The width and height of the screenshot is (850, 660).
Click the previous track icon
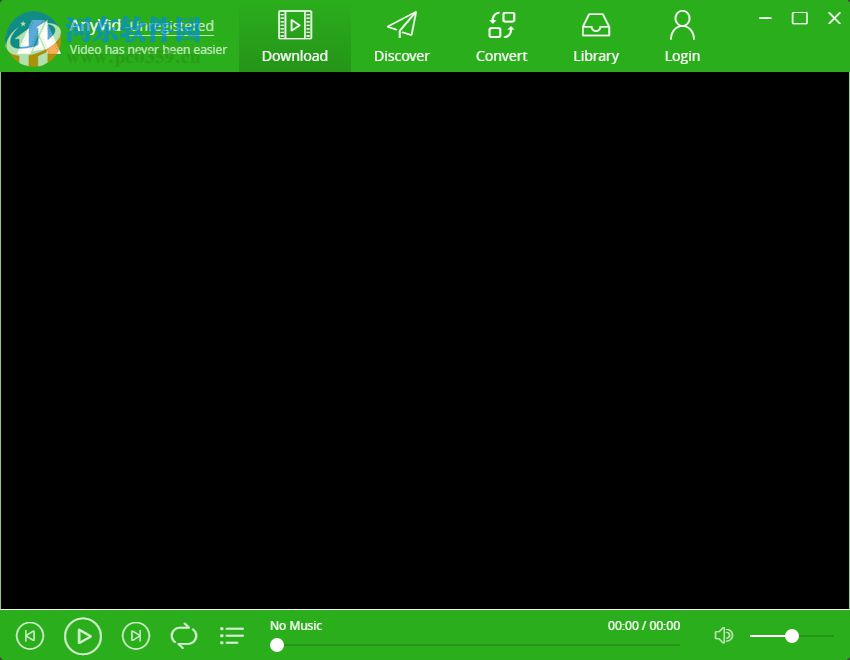(30, 635)
